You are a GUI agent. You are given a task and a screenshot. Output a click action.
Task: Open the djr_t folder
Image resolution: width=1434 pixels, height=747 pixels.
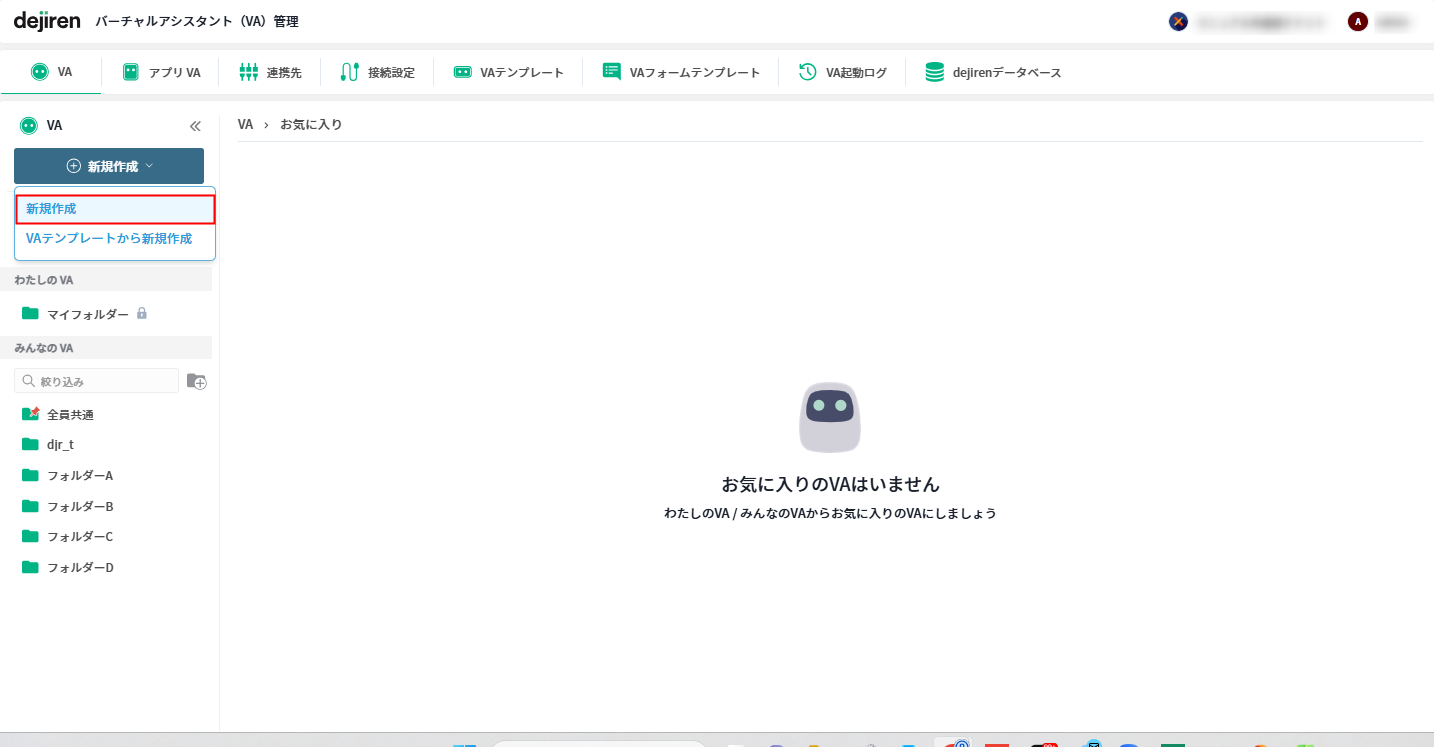(60, 444)
